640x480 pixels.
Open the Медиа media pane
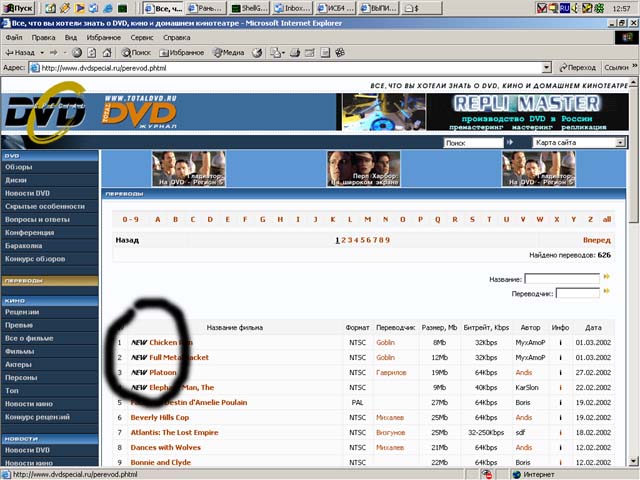pyautogui.click(x=229, y=52)
